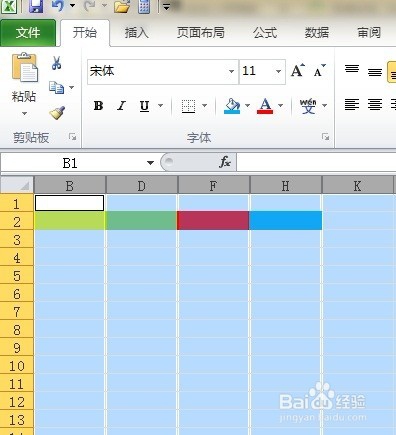Screen dimensions: 396x435
Task: Click the formula bar input area
Action: click(316, 163)
